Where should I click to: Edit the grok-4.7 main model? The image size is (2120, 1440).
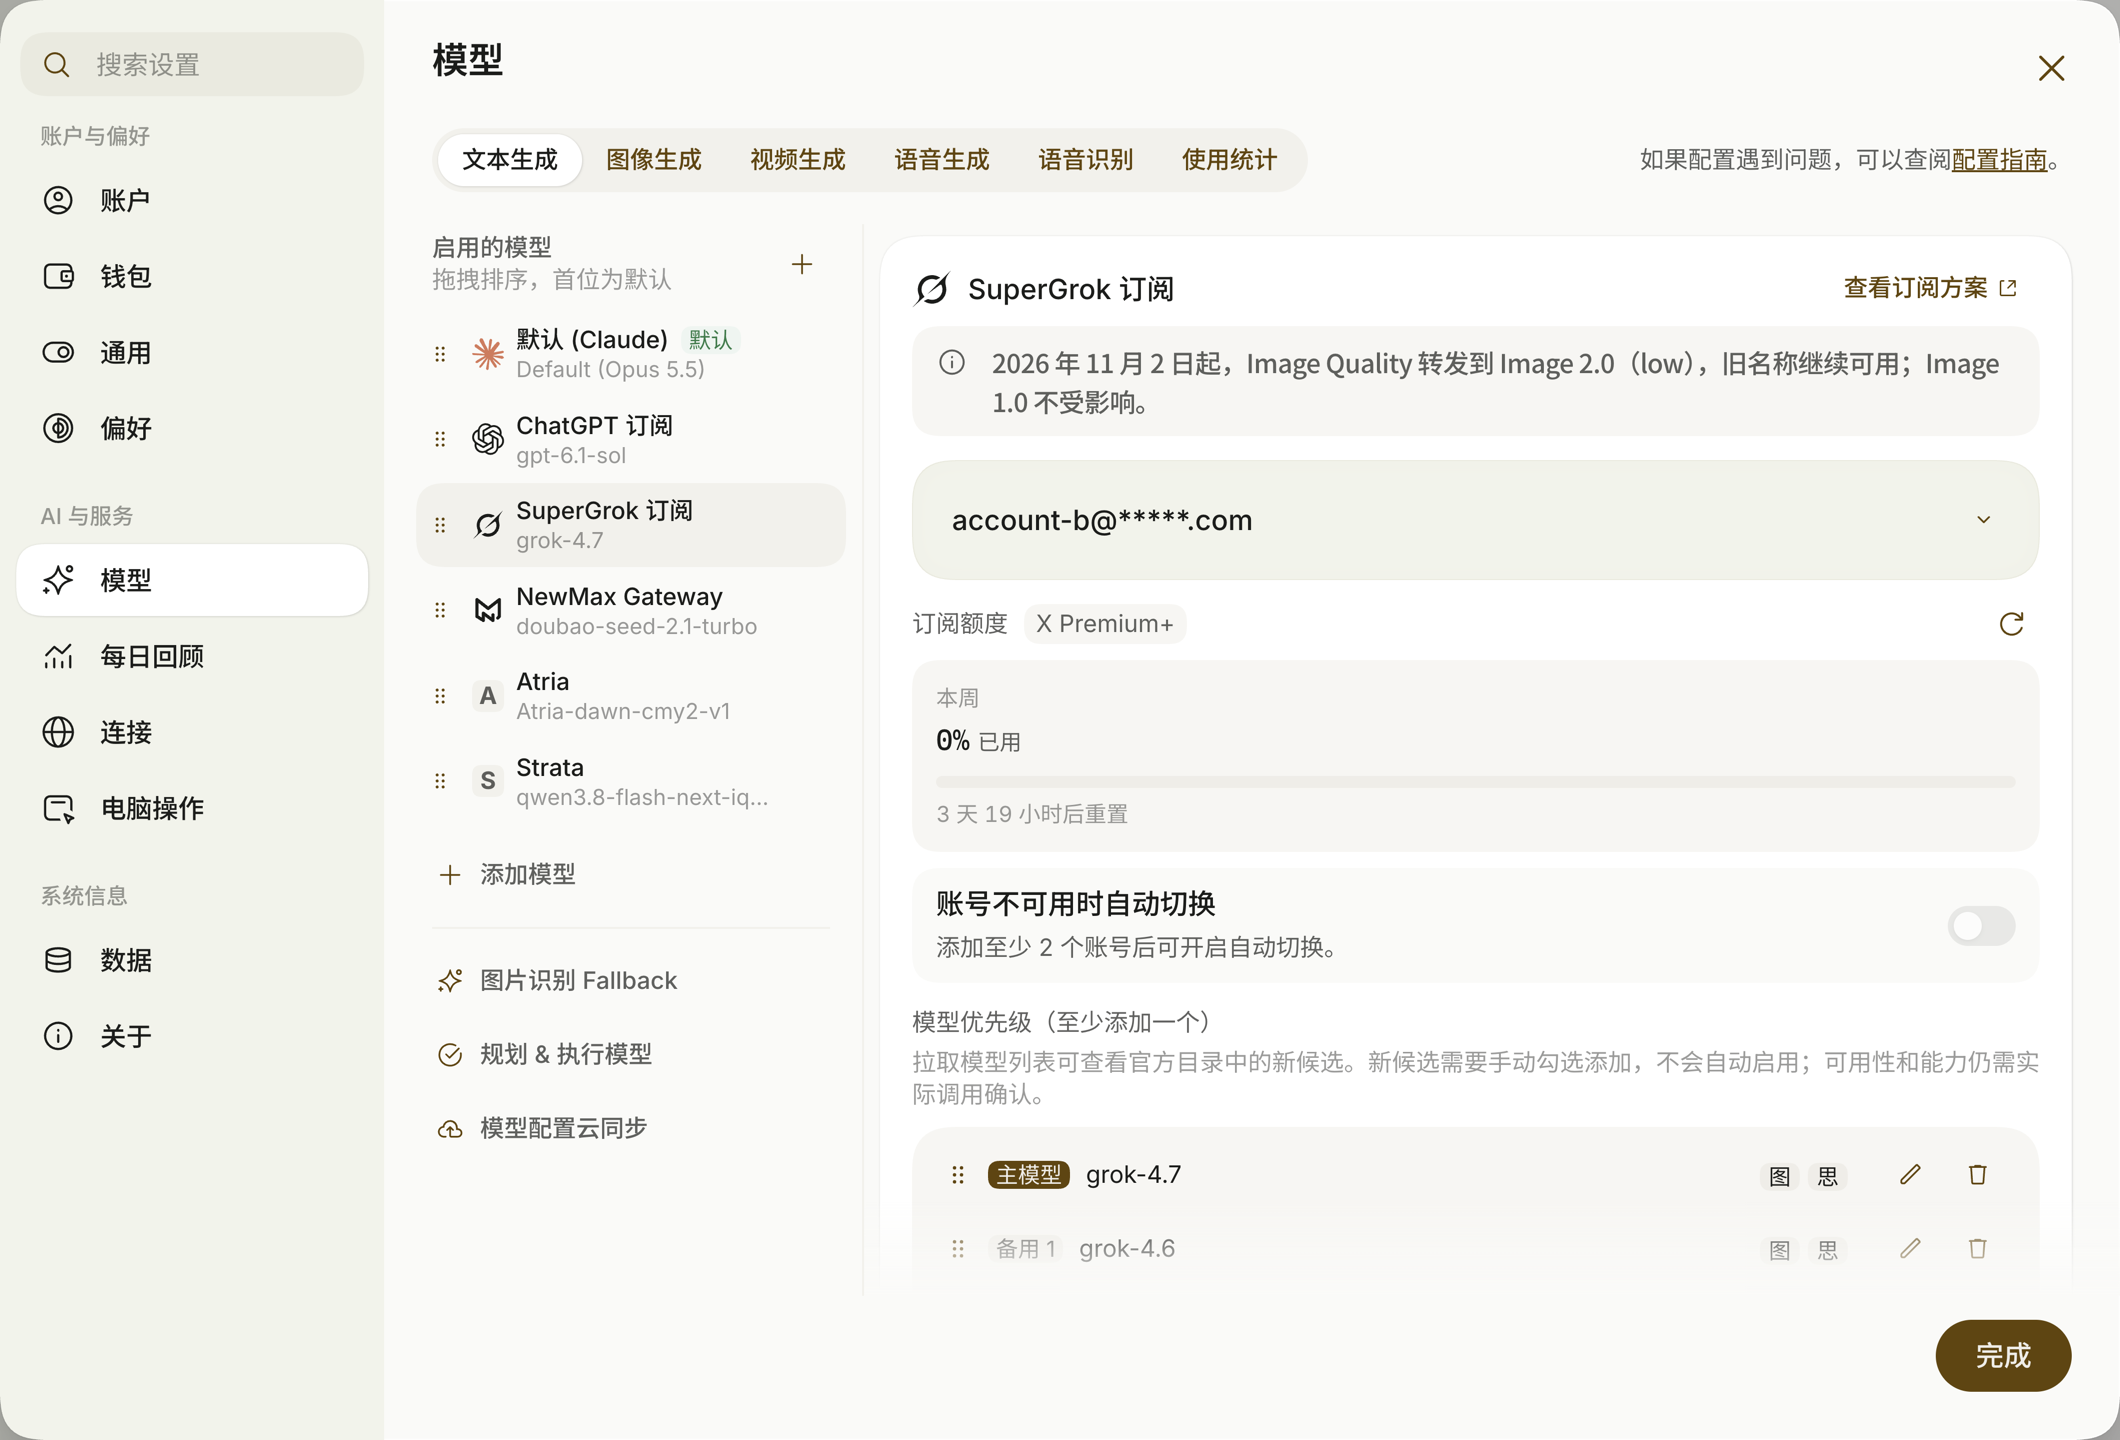pyautogui.click(x=1910, y=1174)
